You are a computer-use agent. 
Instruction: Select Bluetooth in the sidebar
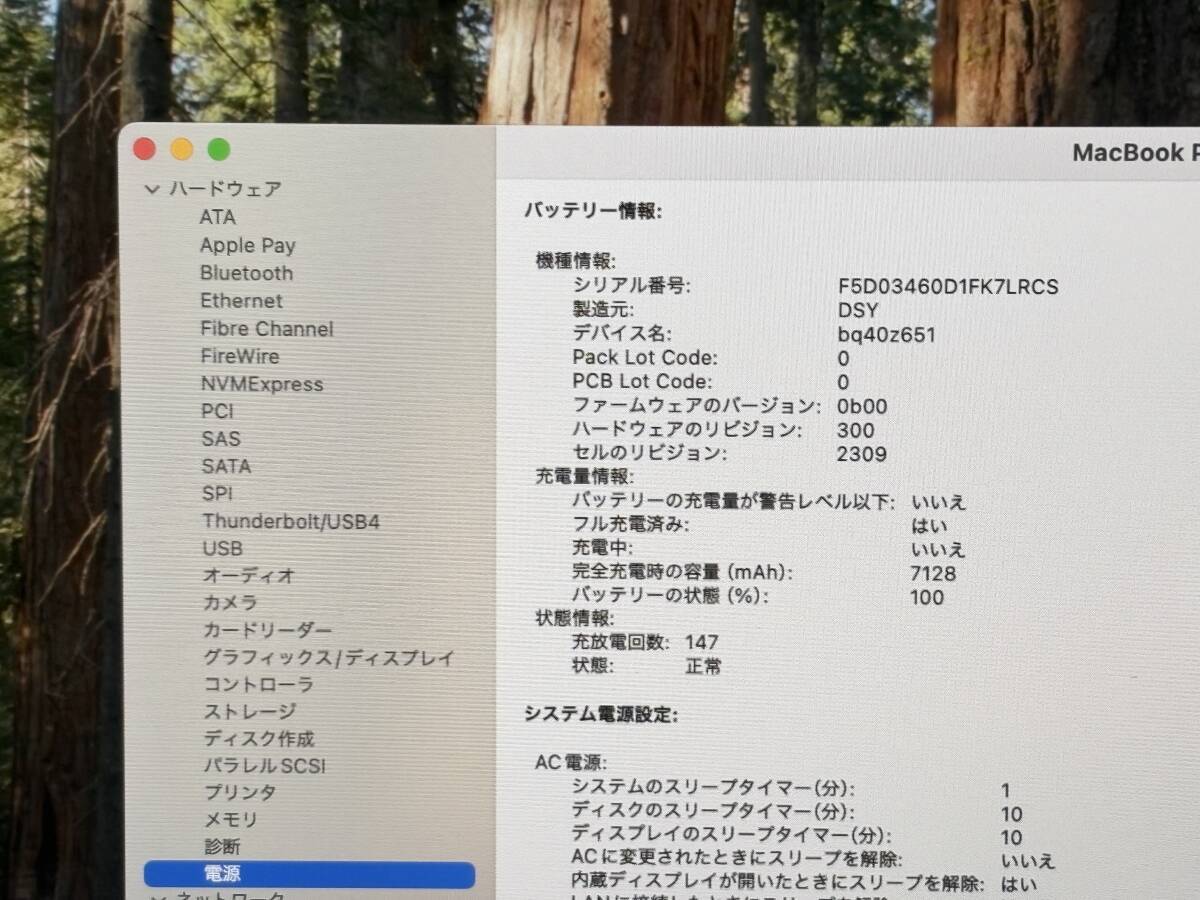[246, 273]
